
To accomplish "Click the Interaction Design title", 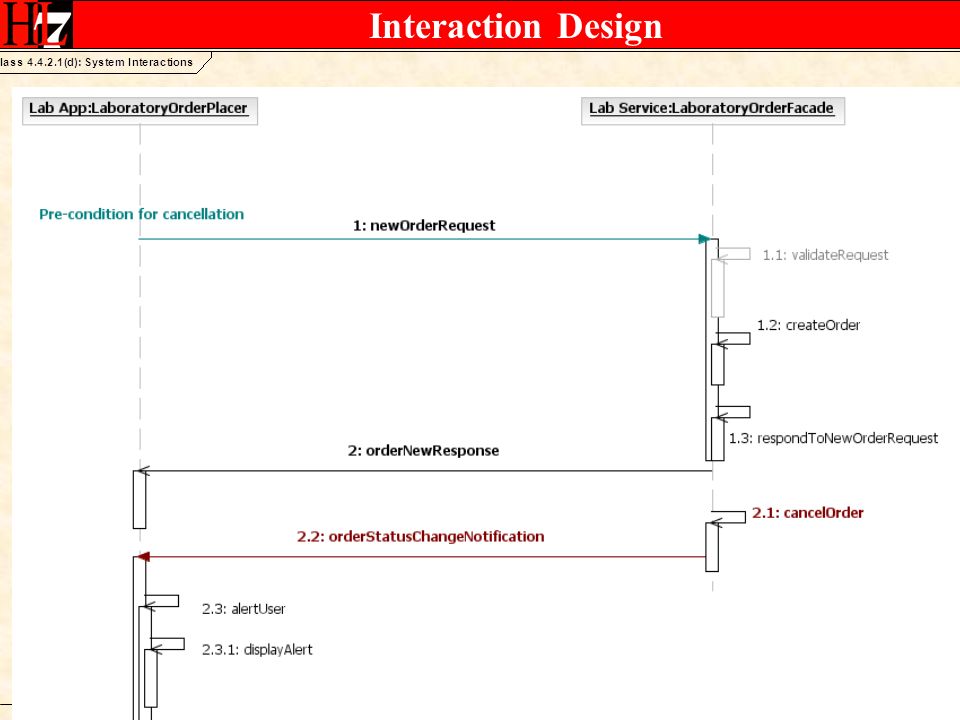I will click(516, 26).
